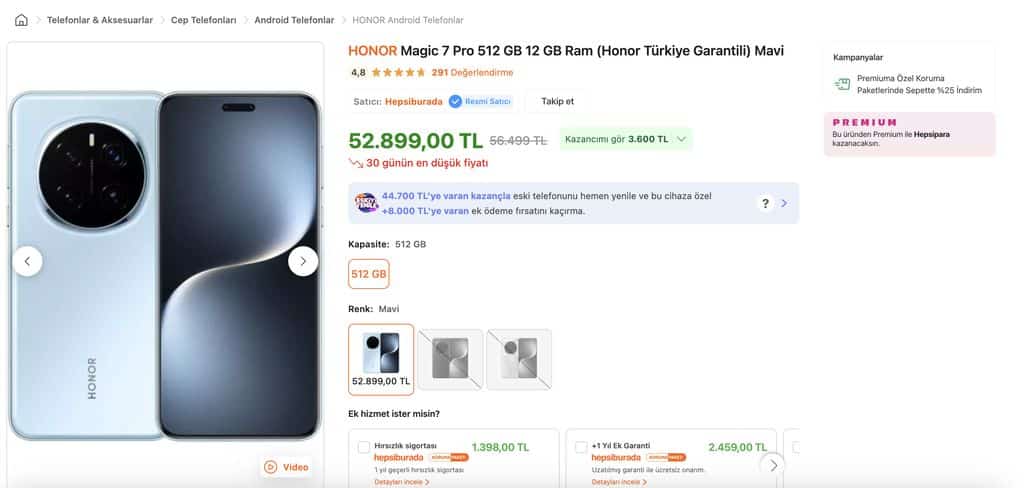Image resolution: width=1024 pixels, height=488 pixels.
Task: Open the 291 Değerlendirme reviews link
Action: click(472, 72)
